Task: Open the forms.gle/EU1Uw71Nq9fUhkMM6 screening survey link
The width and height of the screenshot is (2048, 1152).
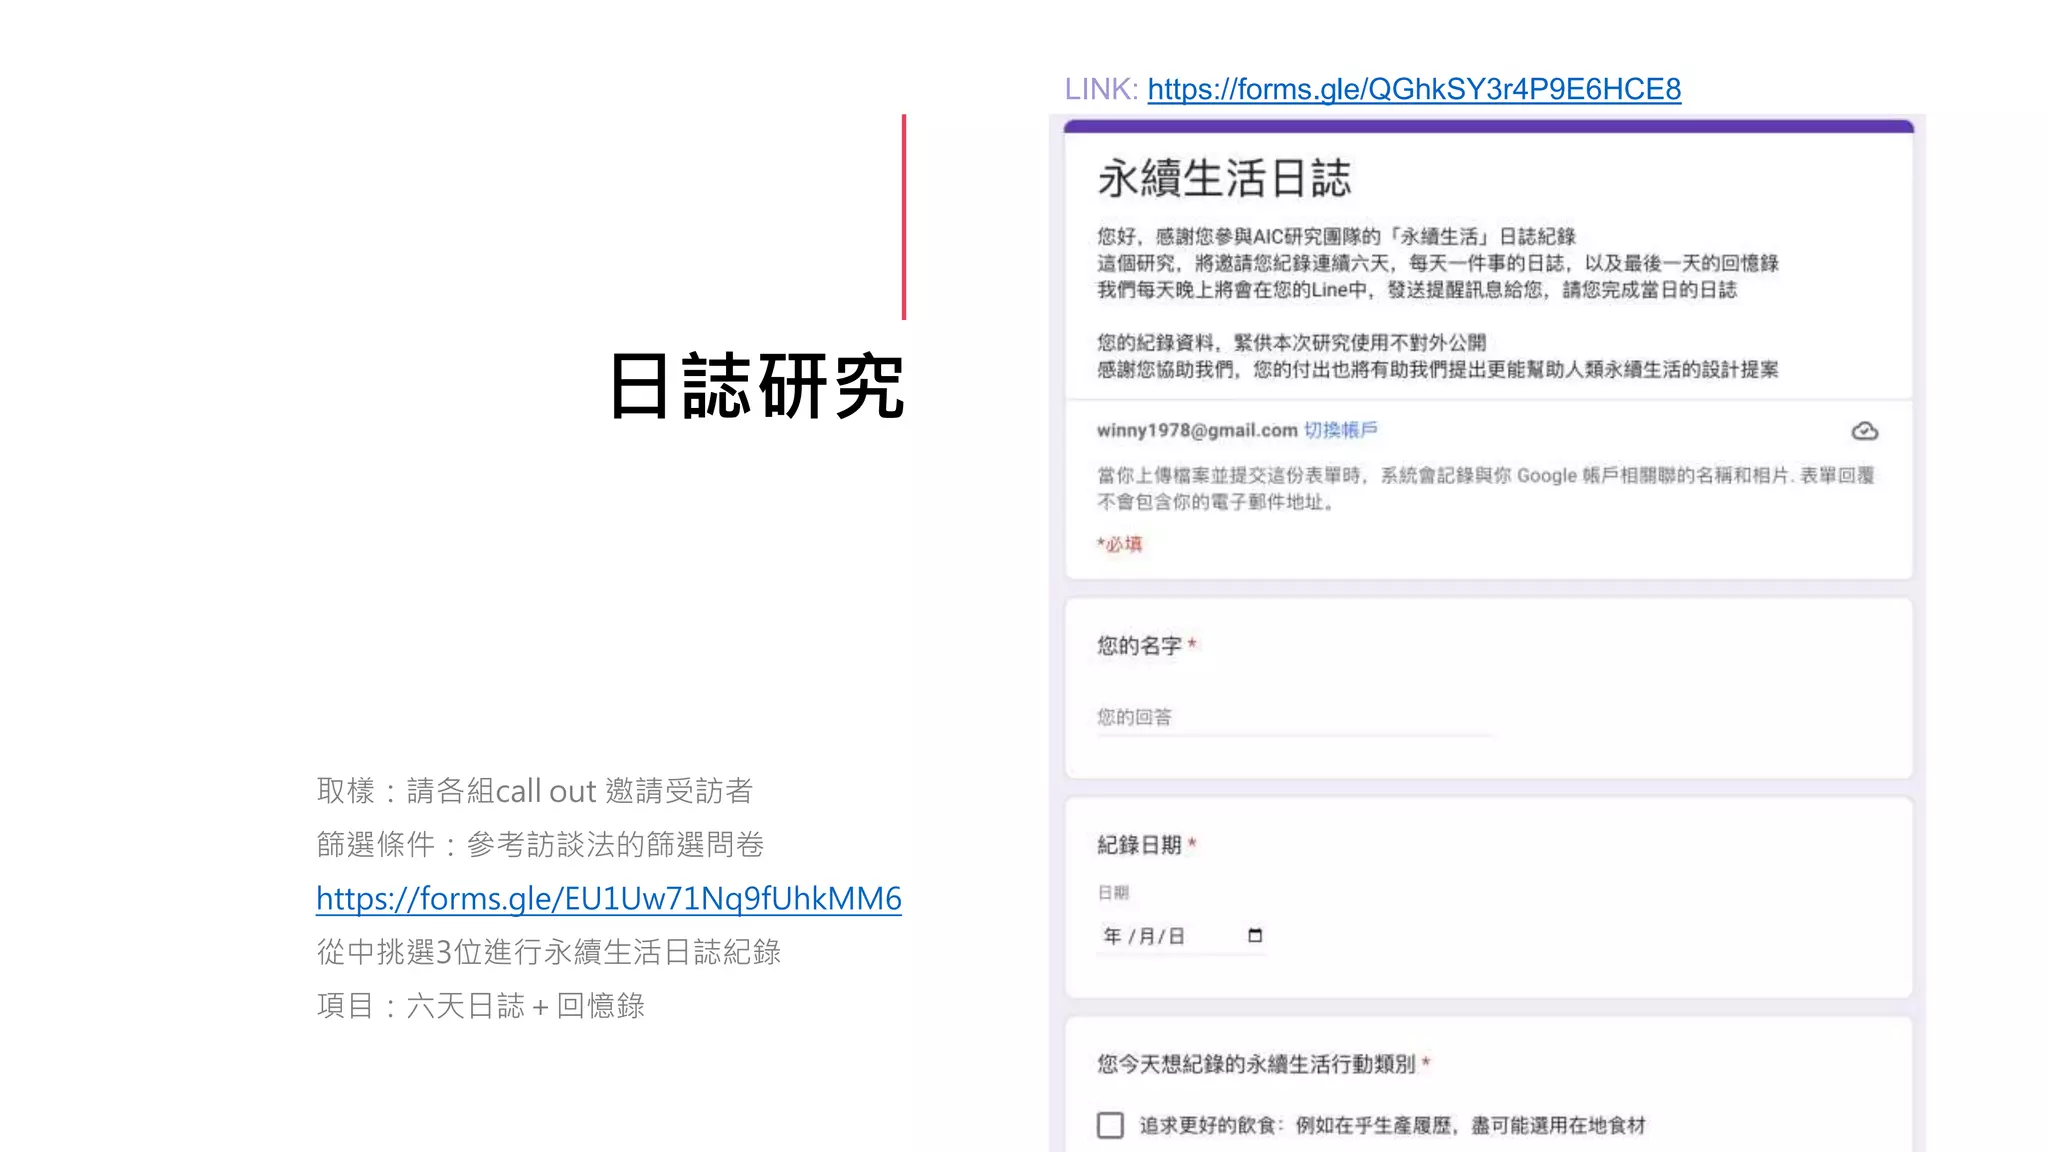Action: coord(609,898)
